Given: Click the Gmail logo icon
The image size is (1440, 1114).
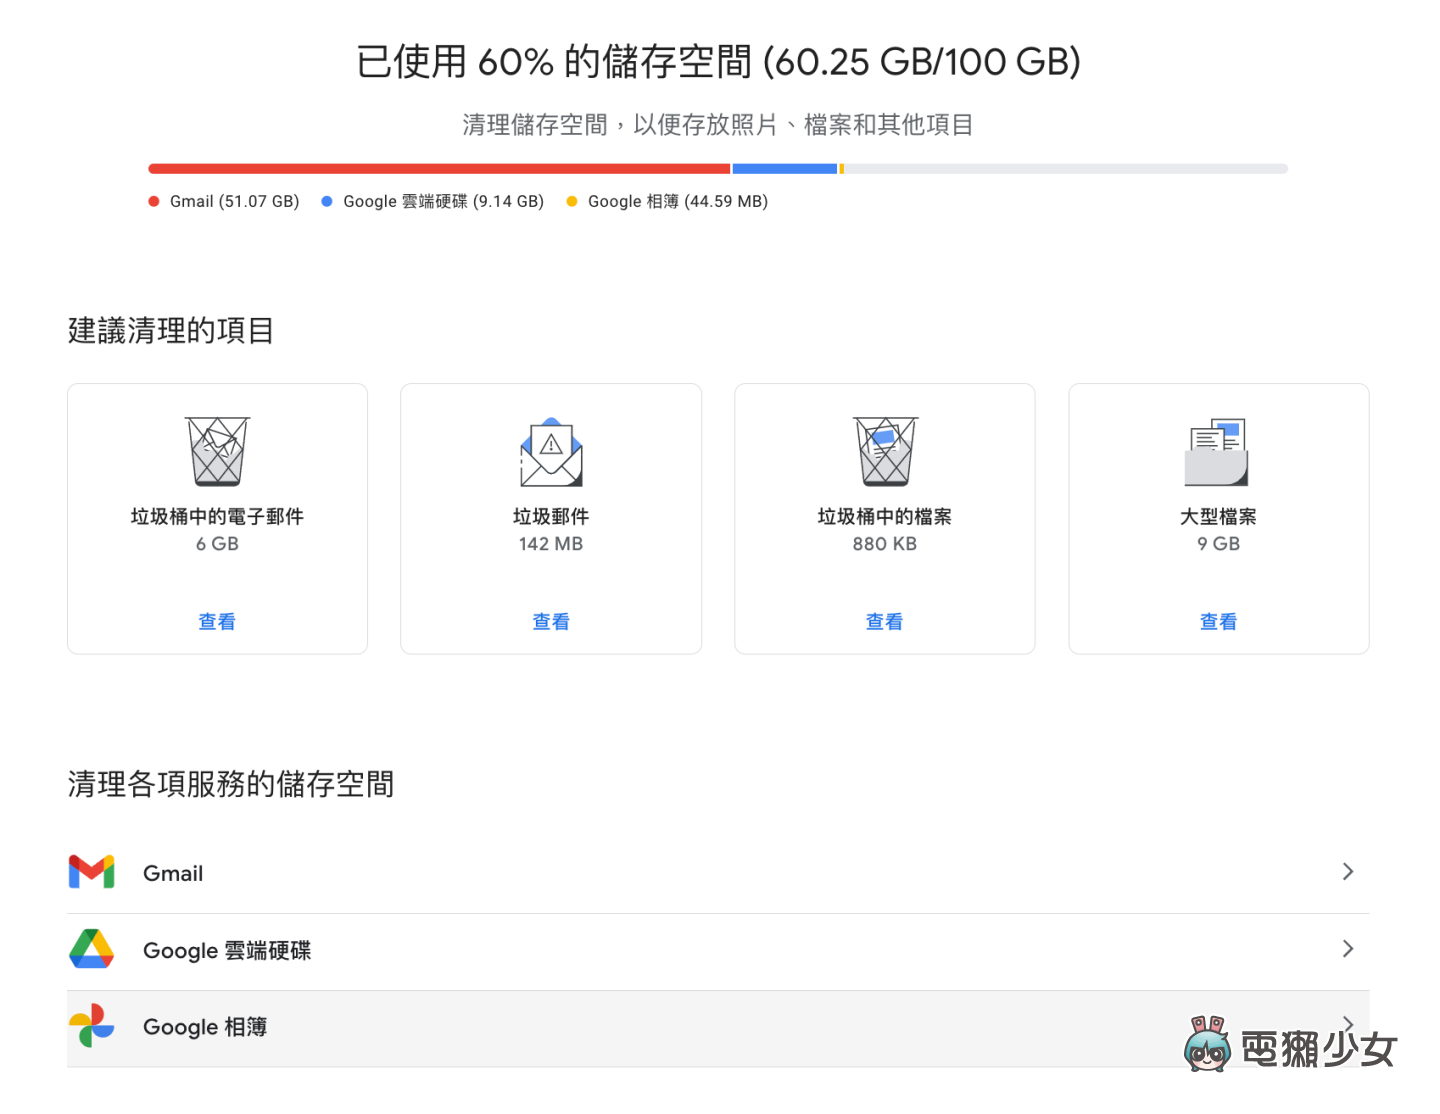Looking at the screenshot, I should [x=91, y=872].
